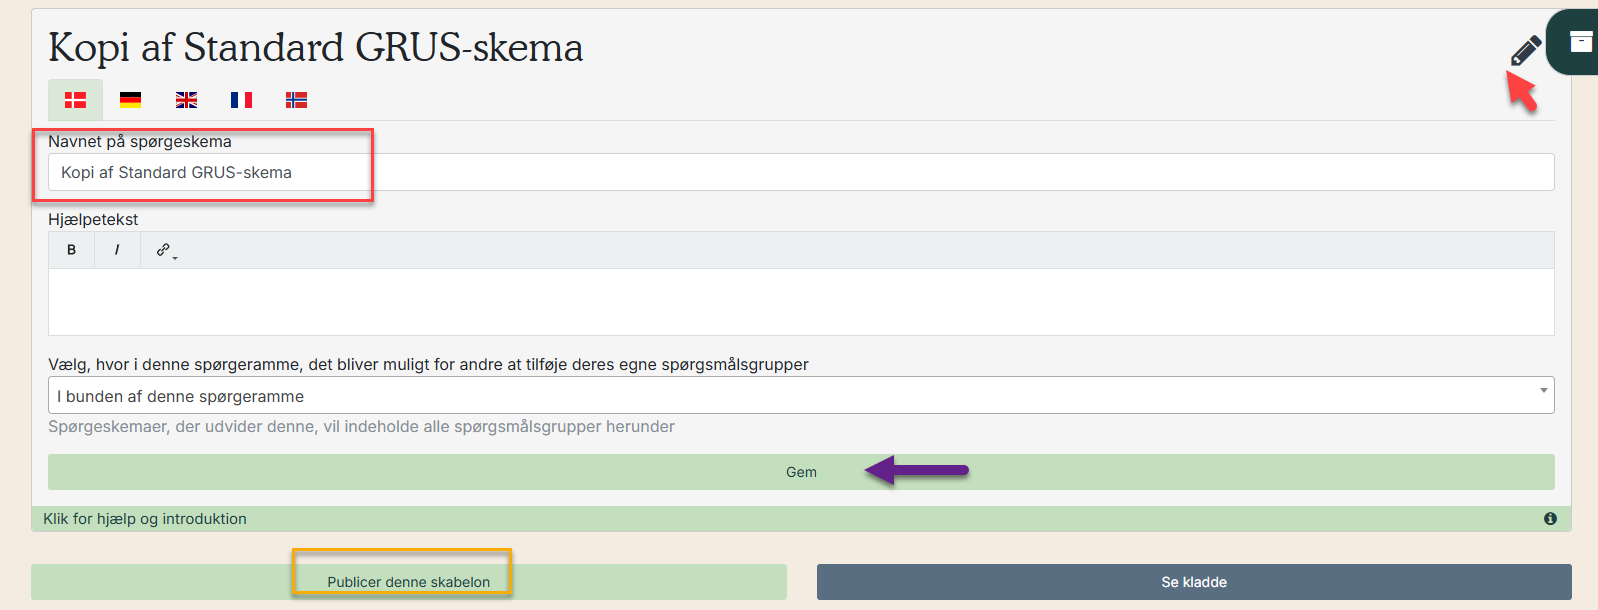
Task: Switch to the German flag language tab
Action: point(130,100)
